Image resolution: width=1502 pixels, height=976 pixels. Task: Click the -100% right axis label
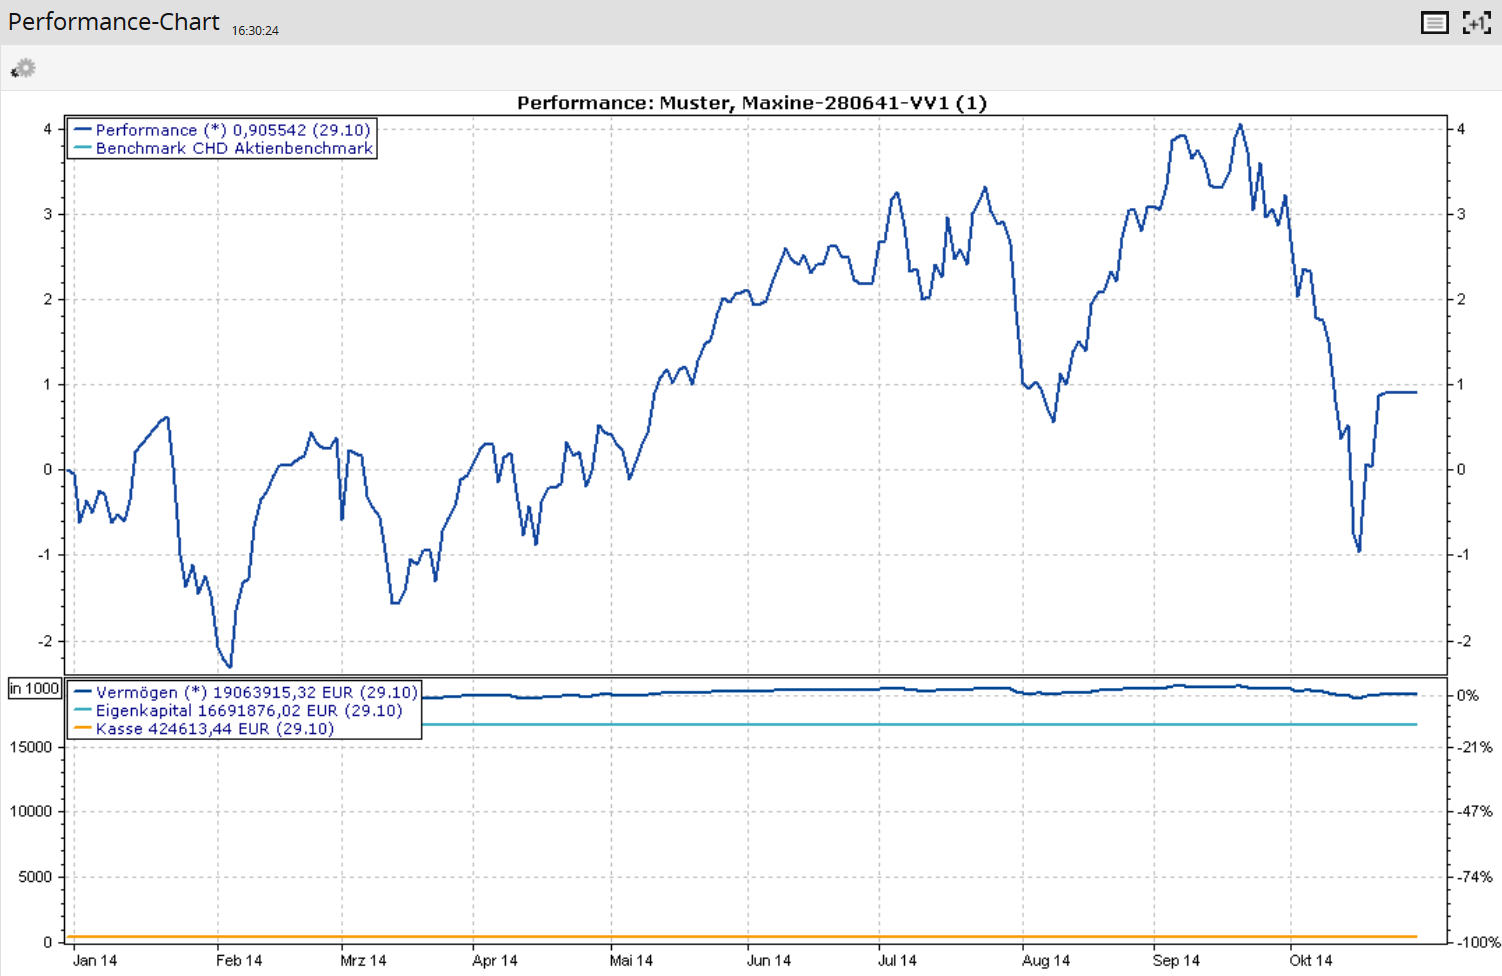(x=1476, y=942)
